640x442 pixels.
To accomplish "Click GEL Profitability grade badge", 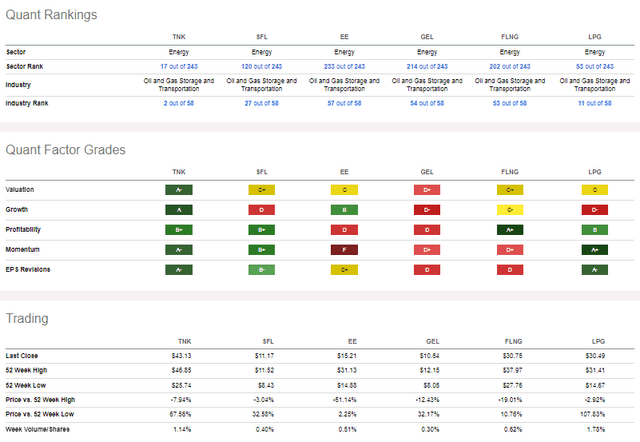I will click(x=427, y=230).
